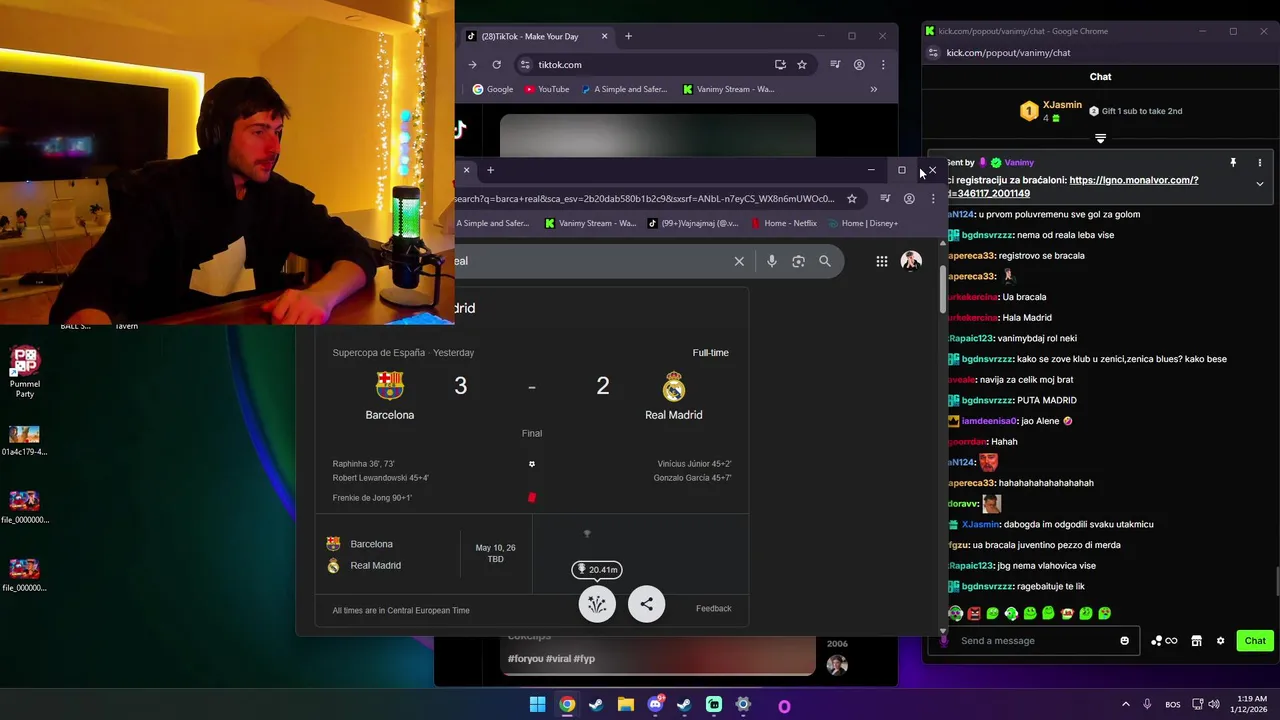Select XJasmin top gifter entry
This screenshot has width=1280, height=720.
1051,111
